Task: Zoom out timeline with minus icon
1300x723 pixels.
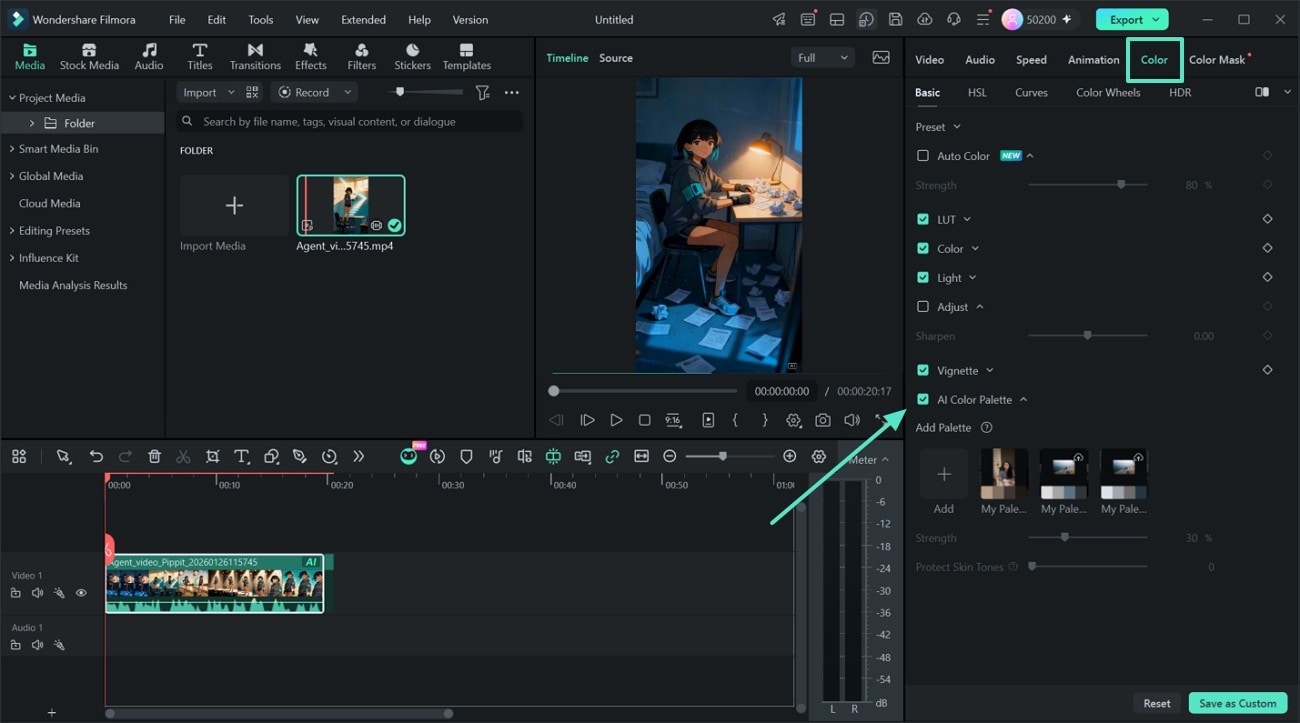Action: [x=670, y=456]
